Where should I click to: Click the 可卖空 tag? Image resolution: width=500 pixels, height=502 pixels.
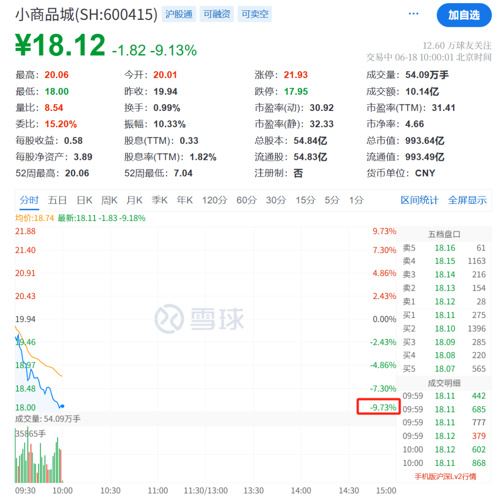point(255,14)
